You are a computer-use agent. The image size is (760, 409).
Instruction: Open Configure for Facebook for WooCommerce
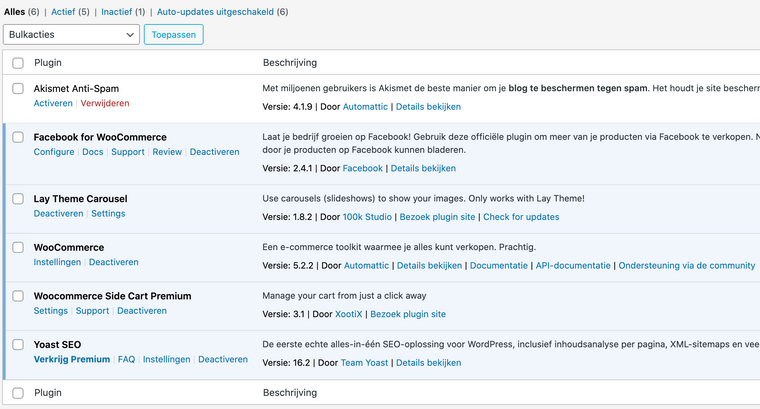(x=54, y=152)
